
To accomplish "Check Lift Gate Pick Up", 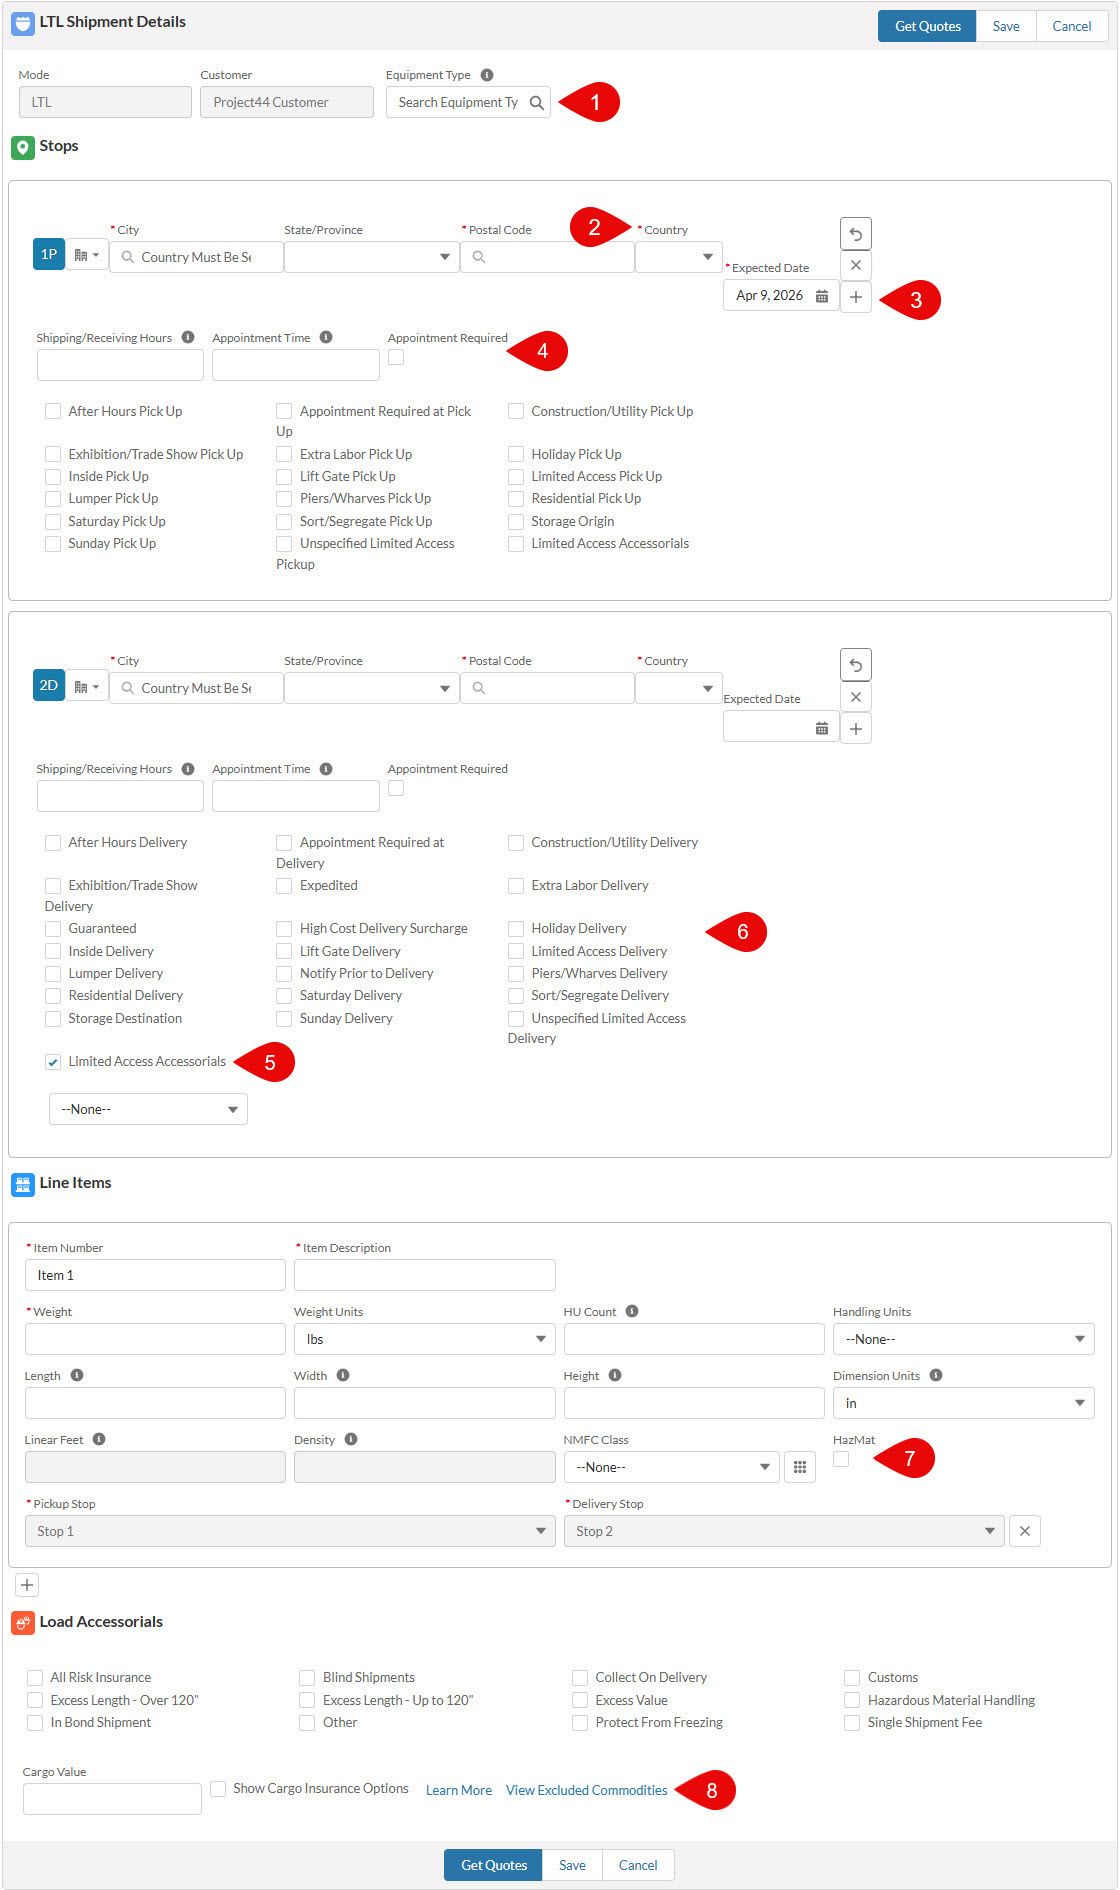I will coord(284,476).
